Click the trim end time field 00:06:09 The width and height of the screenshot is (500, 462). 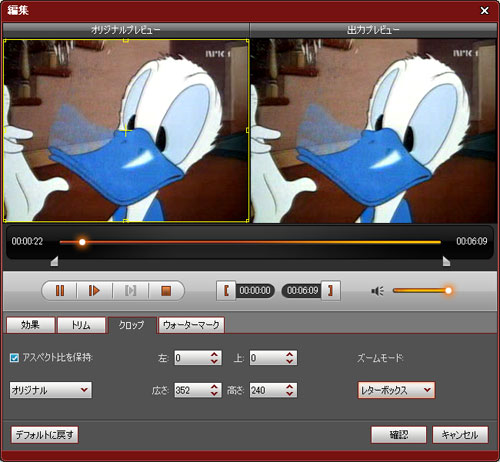302,291
